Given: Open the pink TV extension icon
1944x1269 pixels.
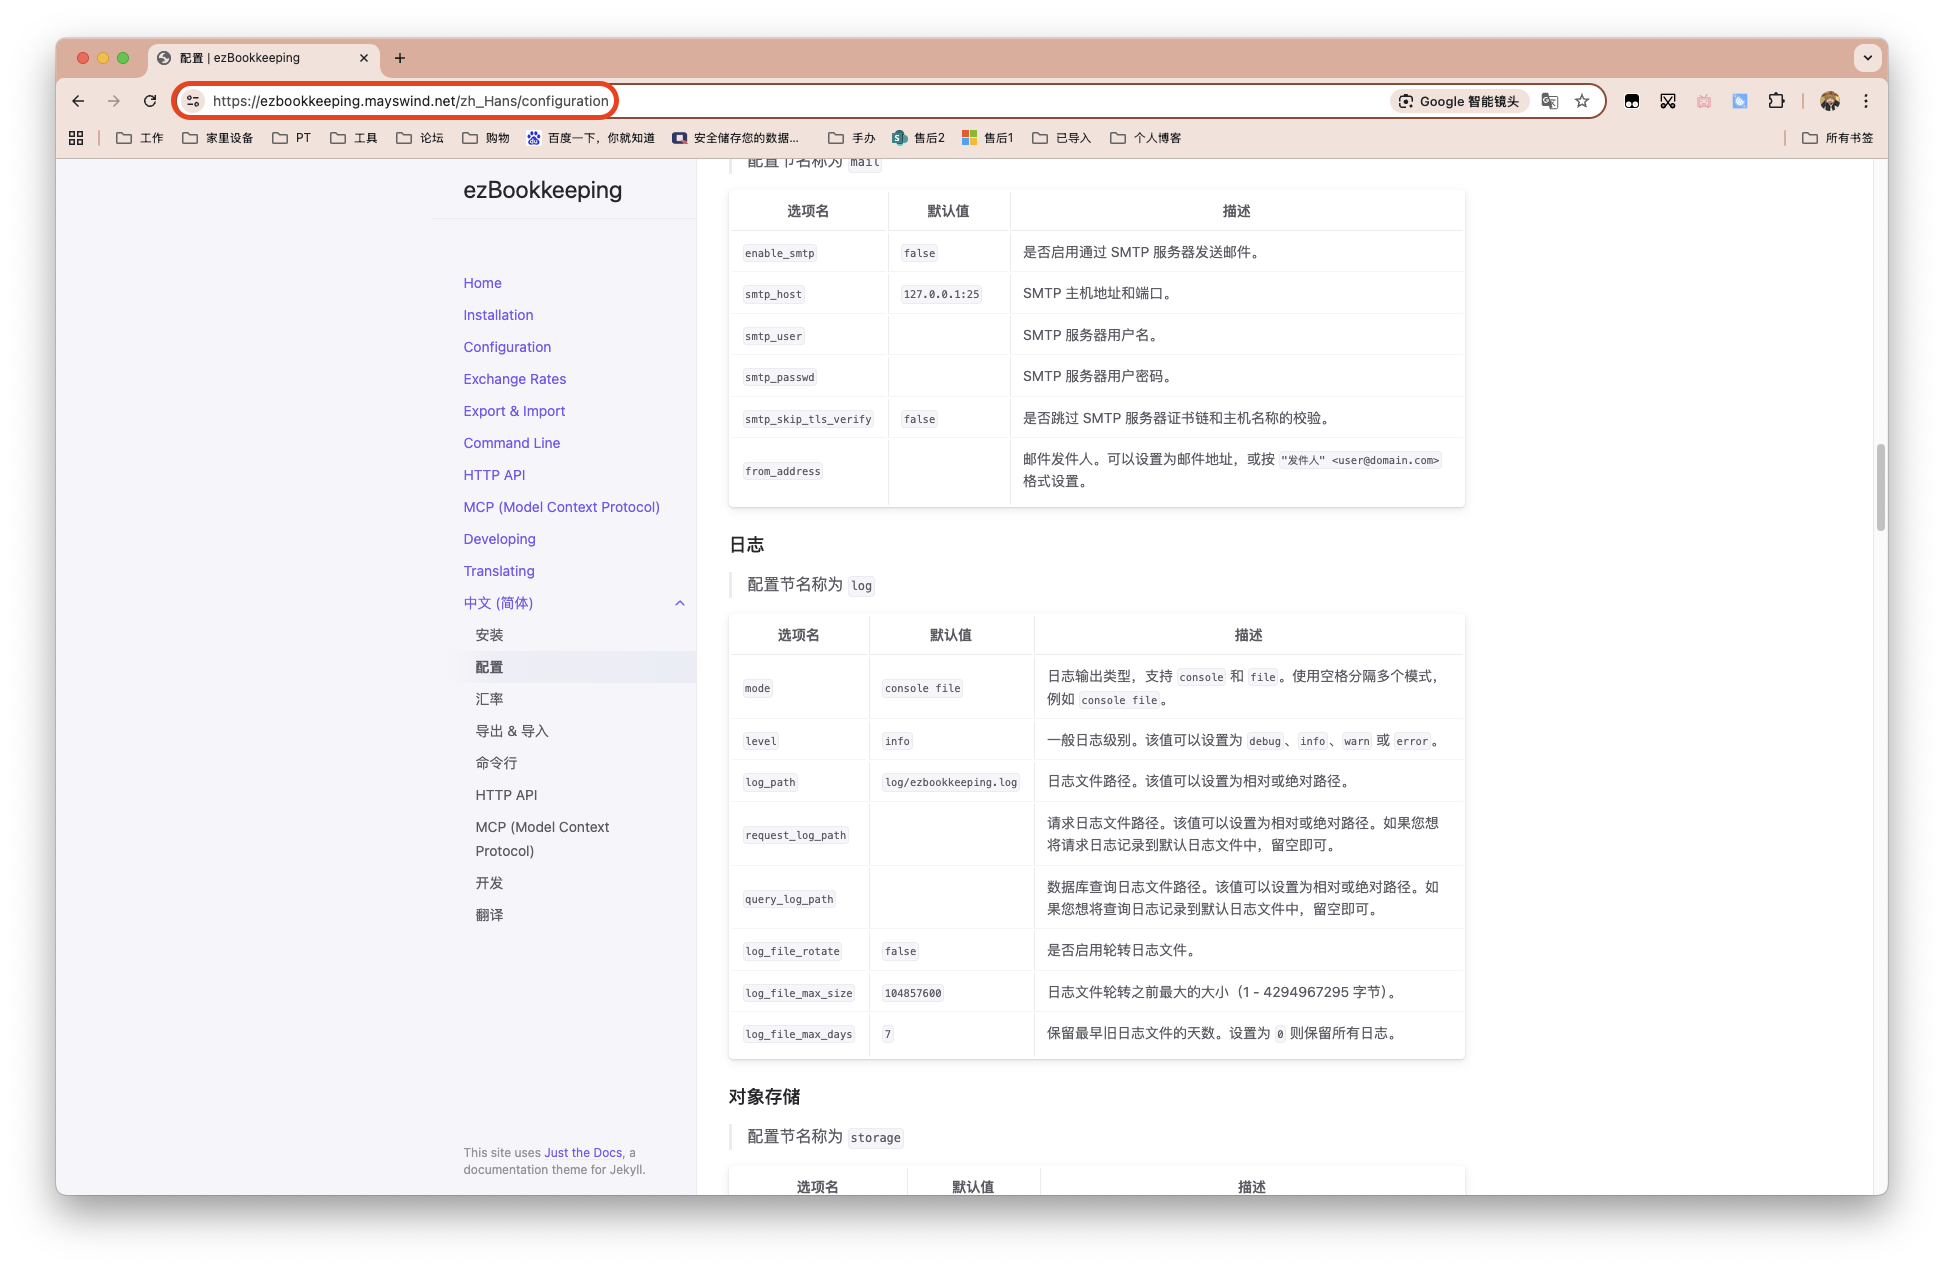Looking at the screenshot, I should tap(1704, 101).
